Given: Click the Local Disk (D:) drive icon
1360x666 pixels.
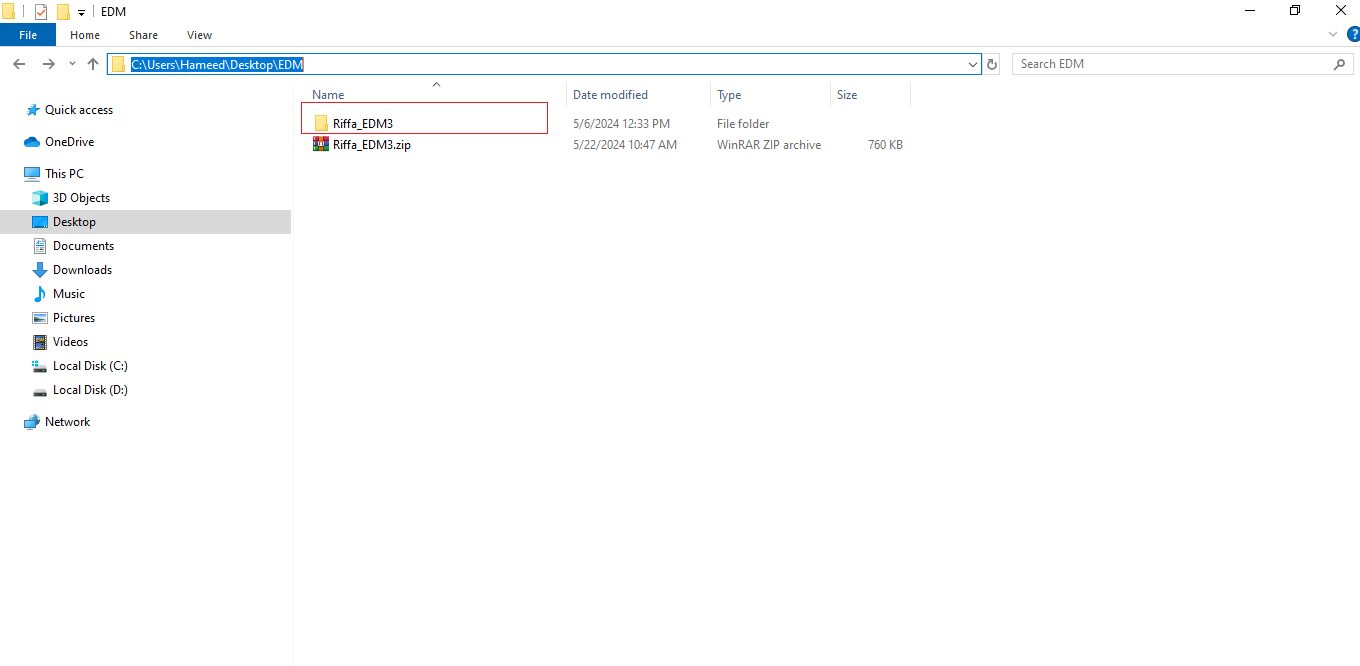Looking at the screenshot, I should point(40,391).
